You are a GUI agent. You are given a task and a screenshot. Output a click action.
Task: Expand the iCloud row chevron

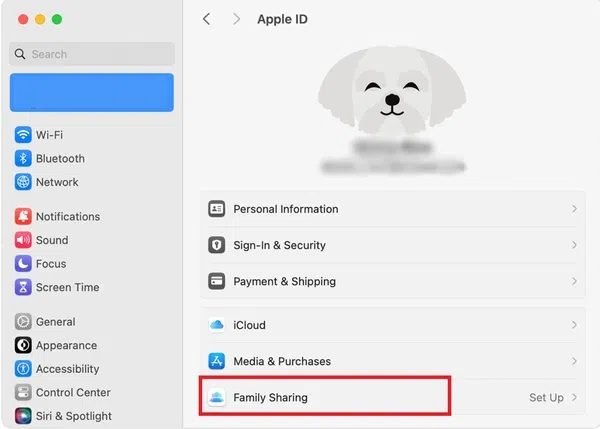574,325
